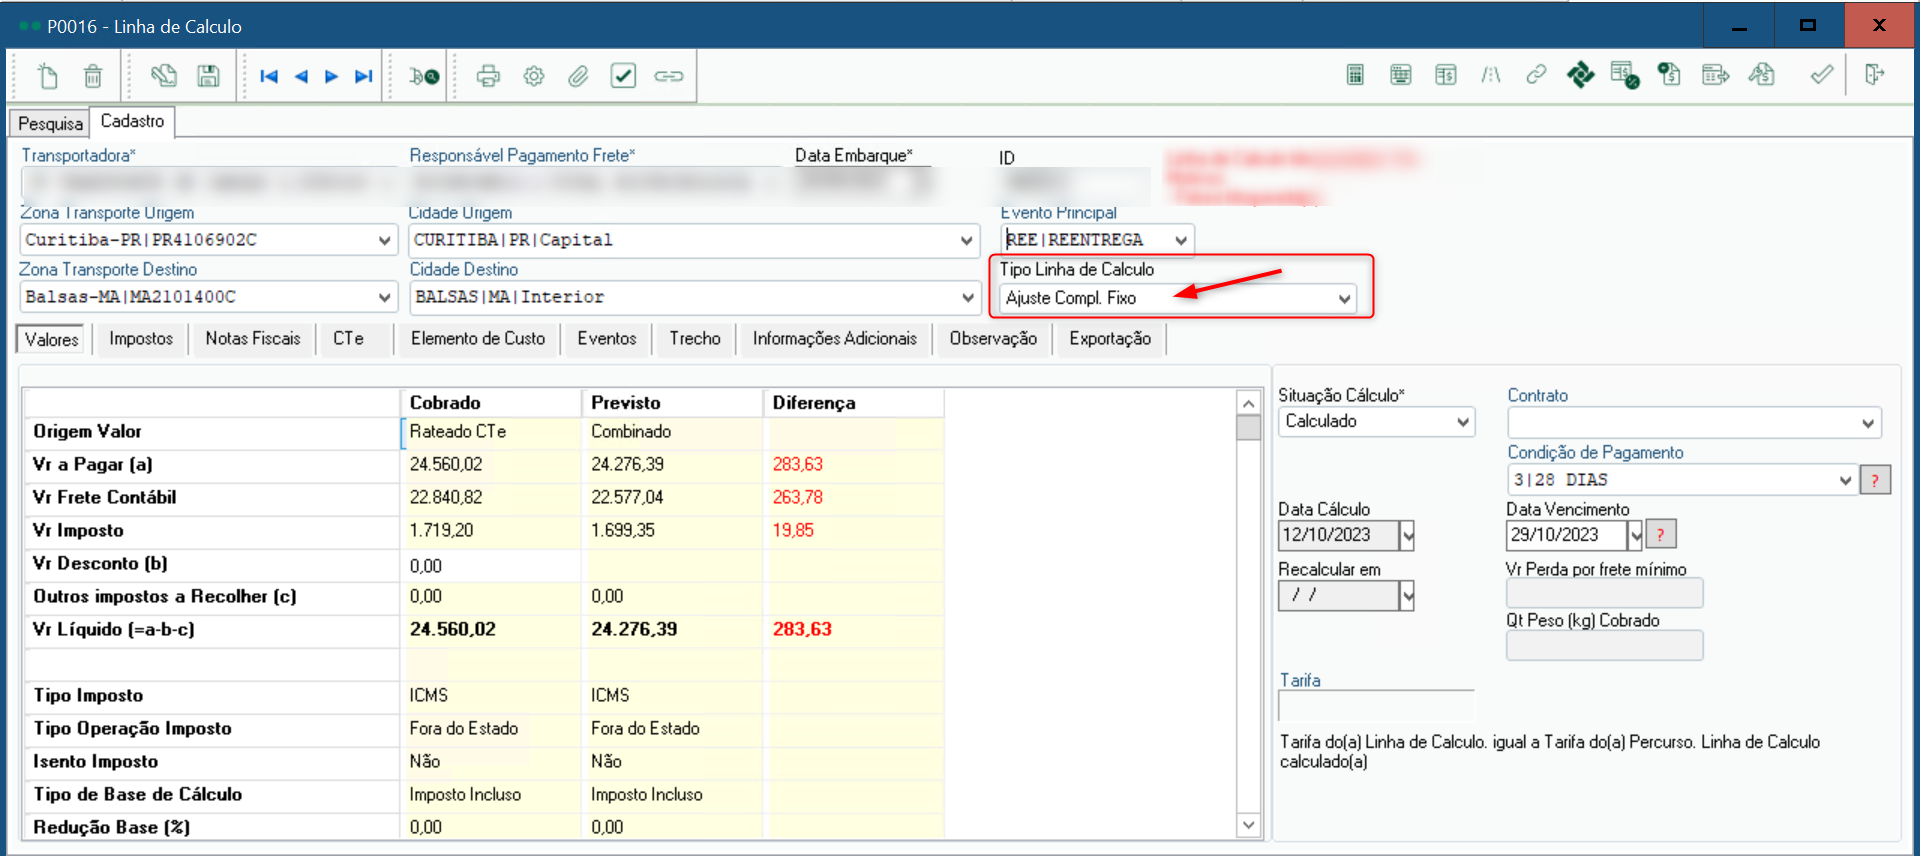Open Evento Principal dropdown
The image size is (1920, 856).
[x=1181, y=240]
